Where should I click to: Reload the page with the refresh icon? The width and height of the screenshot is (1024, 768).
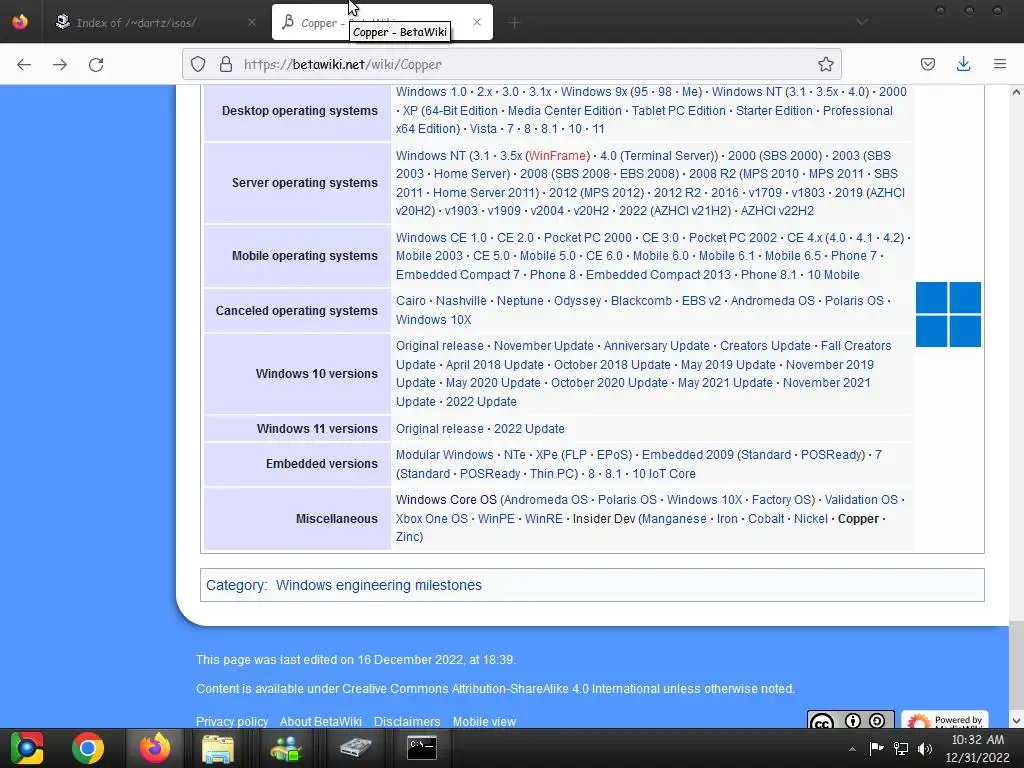(x=96, y=64)
